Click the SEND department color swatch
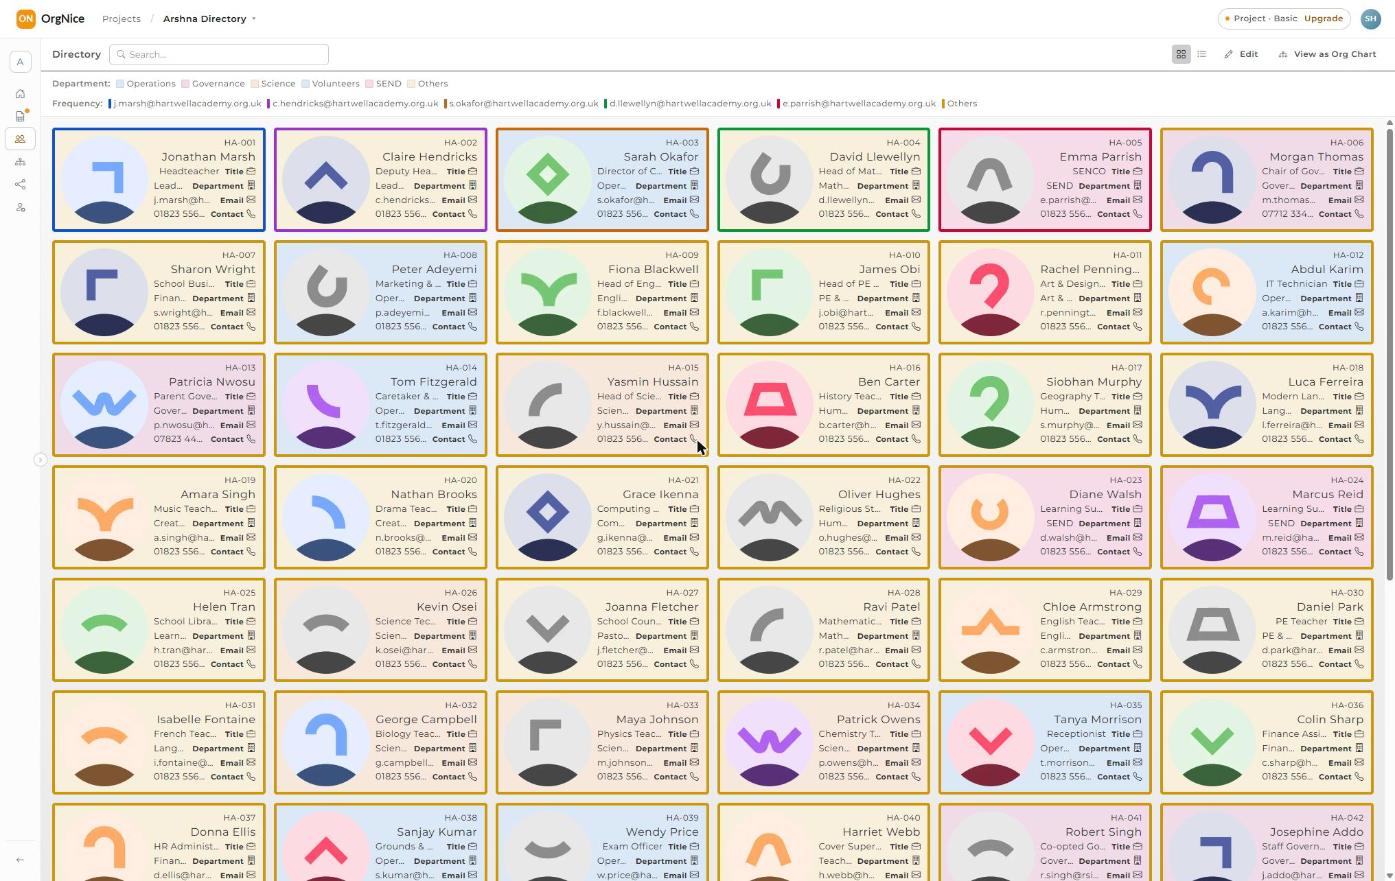This screenshot has height=881, width=1395. click(x=369, y=84)
